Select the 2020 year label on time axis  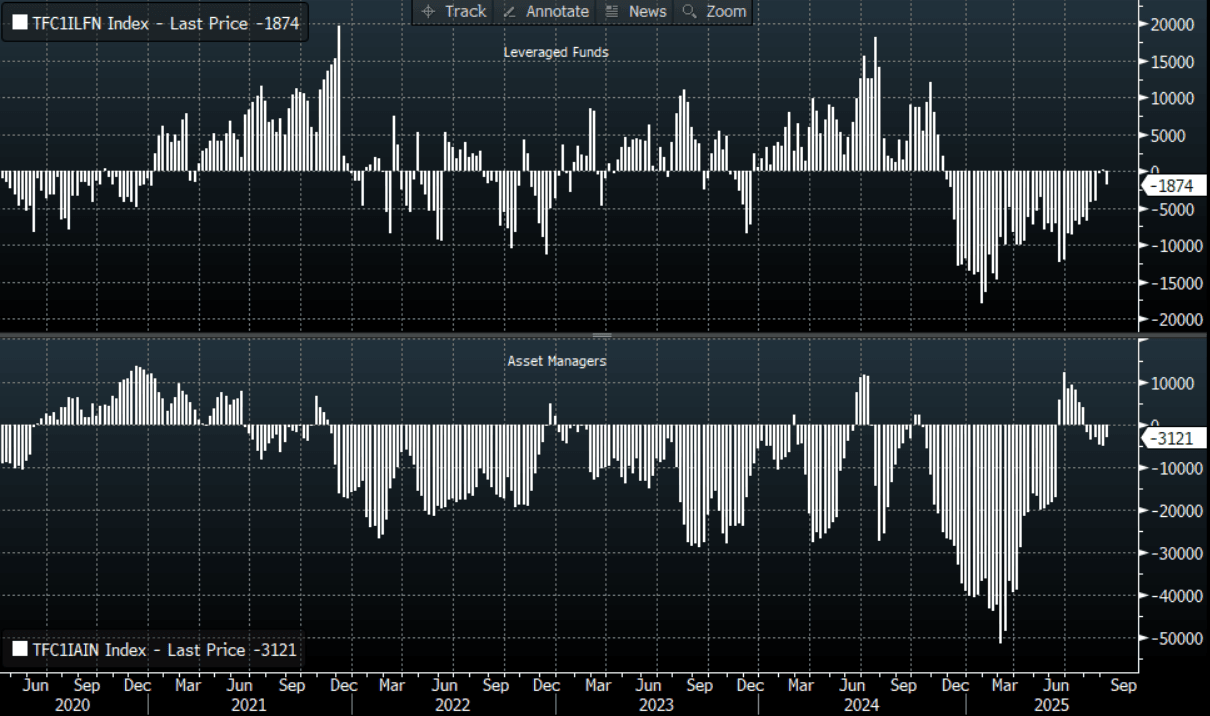[73, 705]
